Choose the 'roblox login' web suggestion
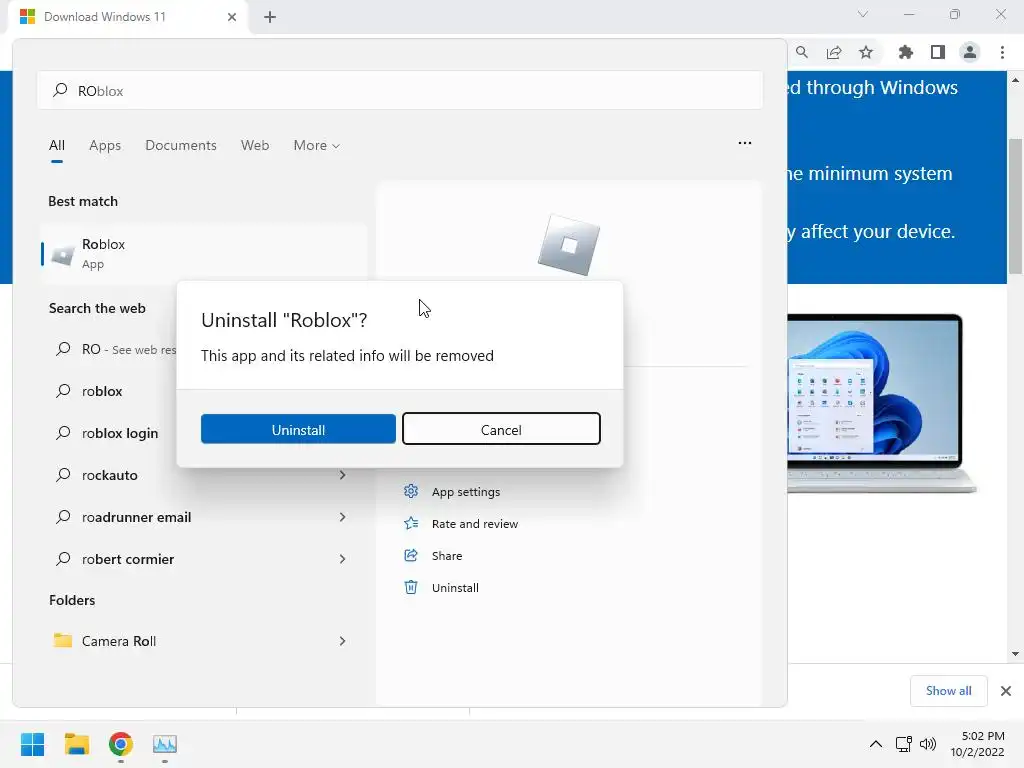 point(120,433)
